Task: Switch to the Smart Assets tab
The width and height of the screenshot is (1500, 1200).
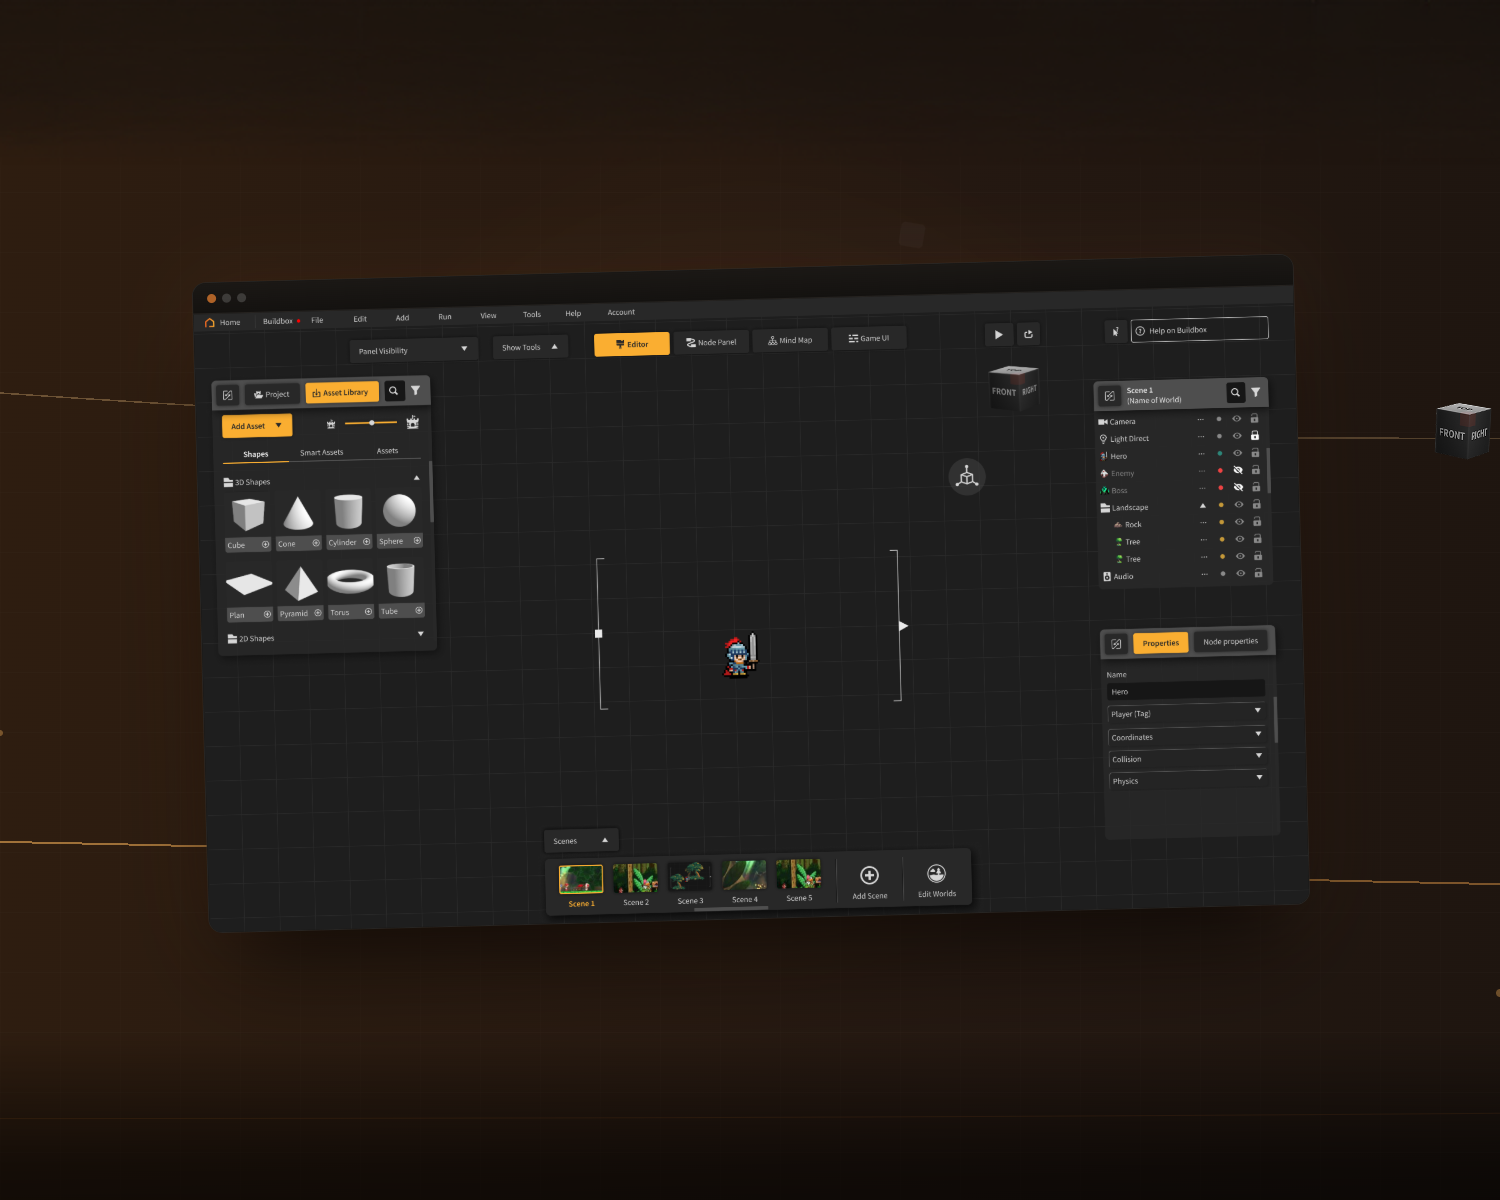Action: [x=321, y=453]
